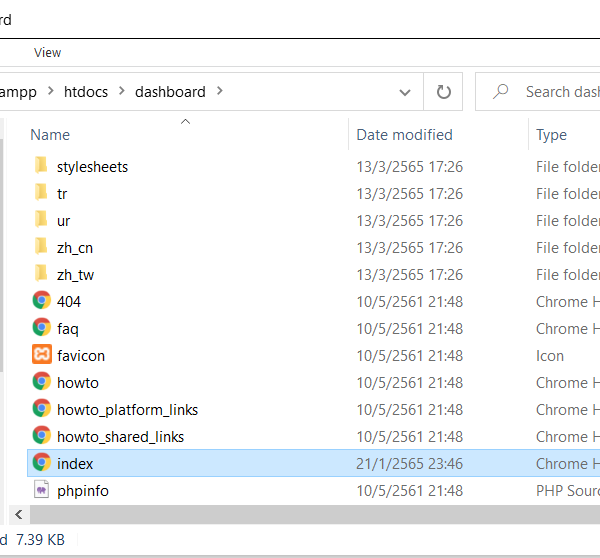Click the Chrome icon beside index file

click(41, 463)
